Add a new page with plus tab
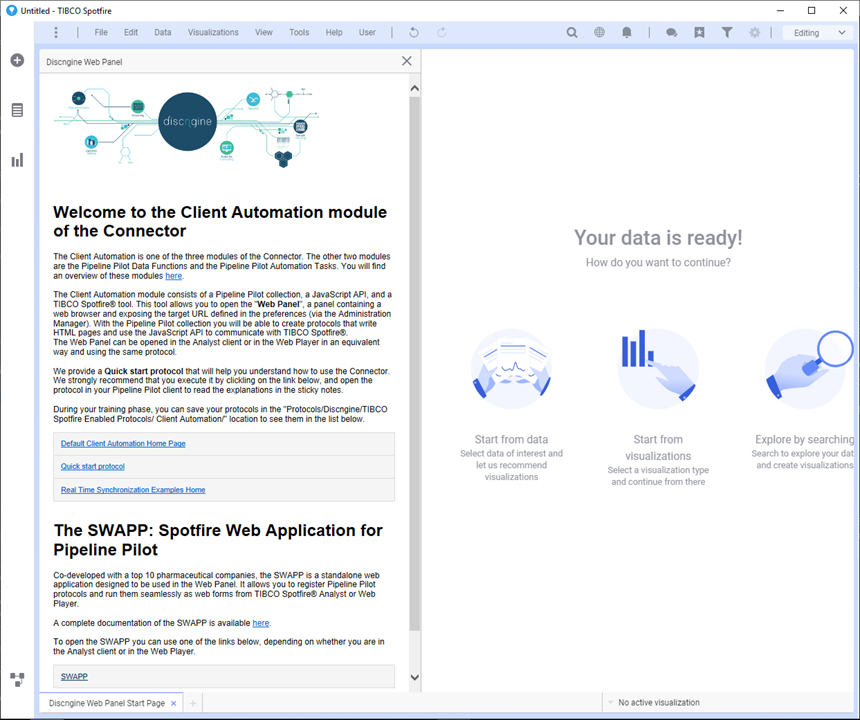Screen dimensions: 860x720 193,703
